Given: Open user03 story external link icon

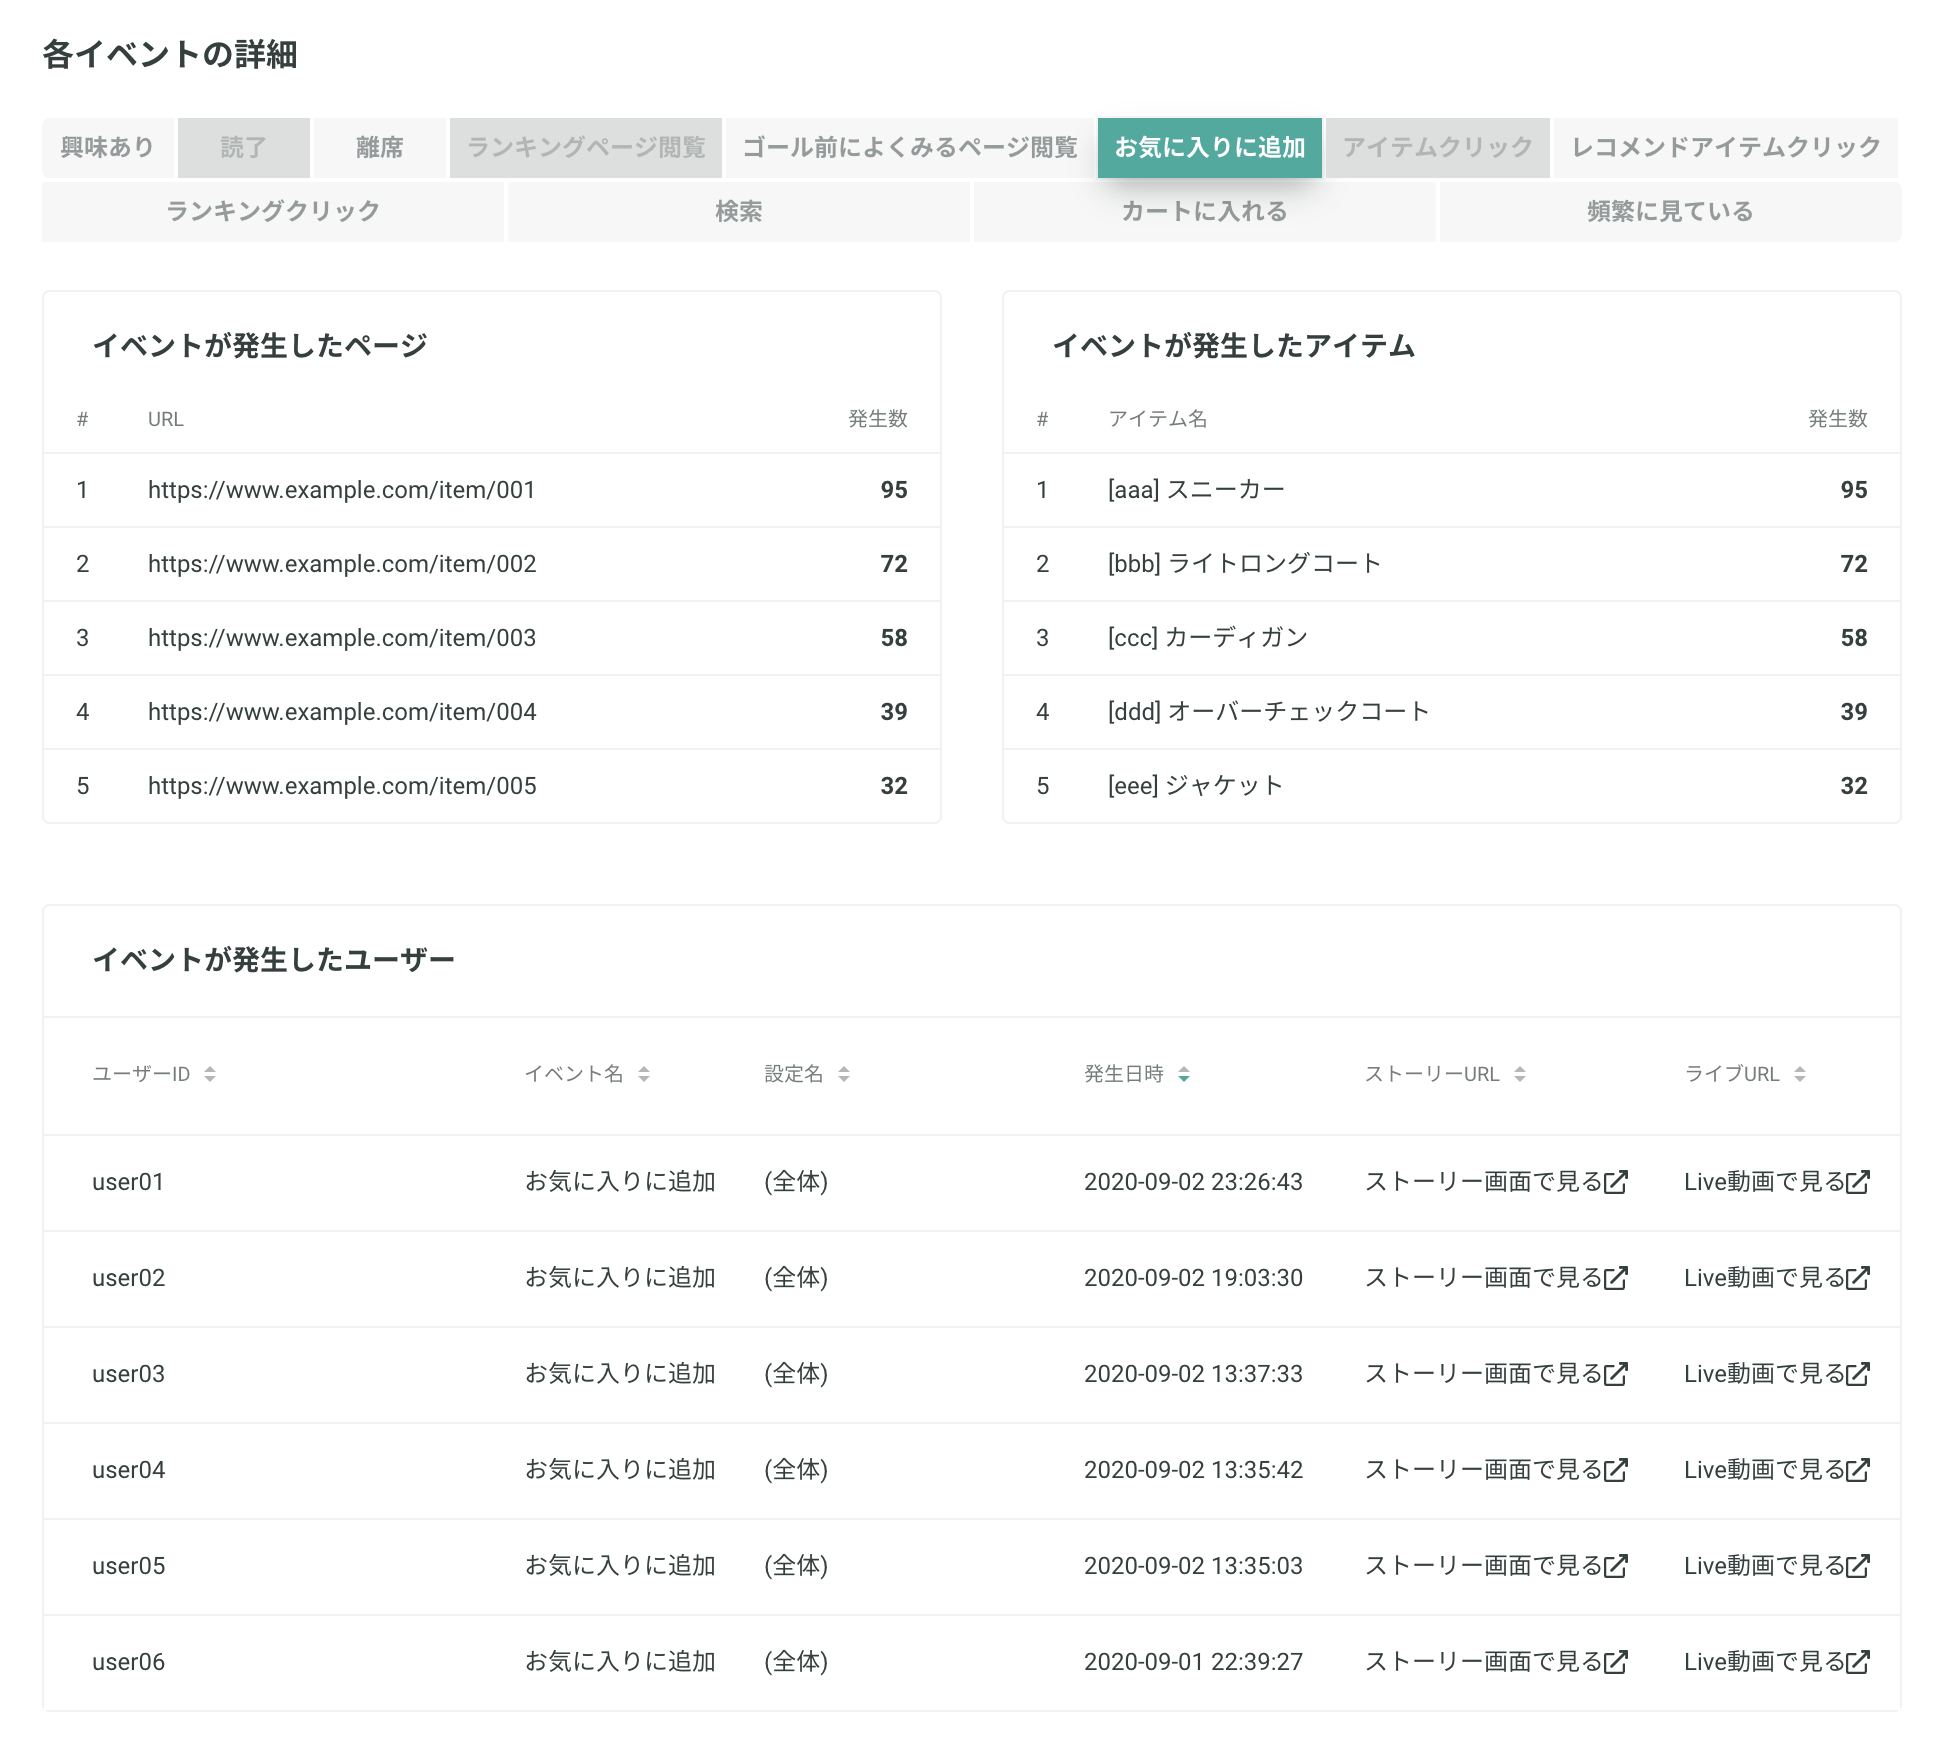Looking at the screenshot, I should coord(1616,1374).
